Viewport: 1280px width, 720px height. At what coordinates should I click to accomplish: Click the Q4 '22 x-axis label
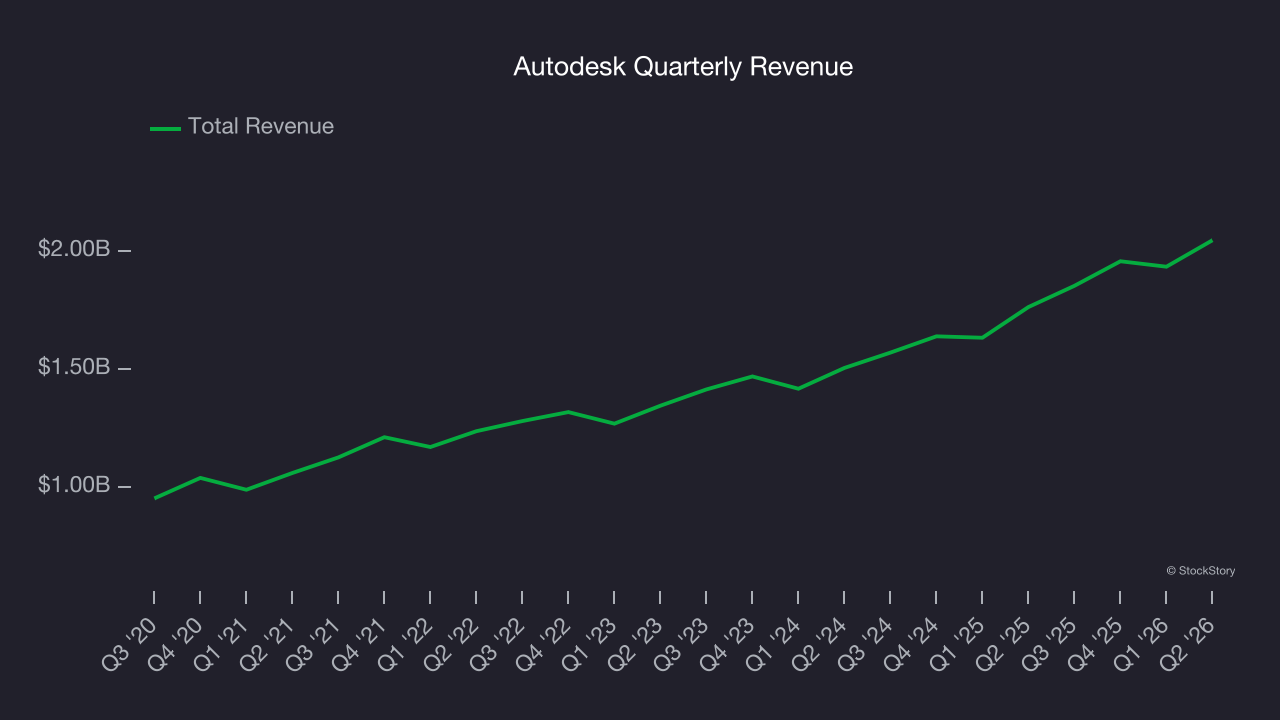(x=545, y=643)
